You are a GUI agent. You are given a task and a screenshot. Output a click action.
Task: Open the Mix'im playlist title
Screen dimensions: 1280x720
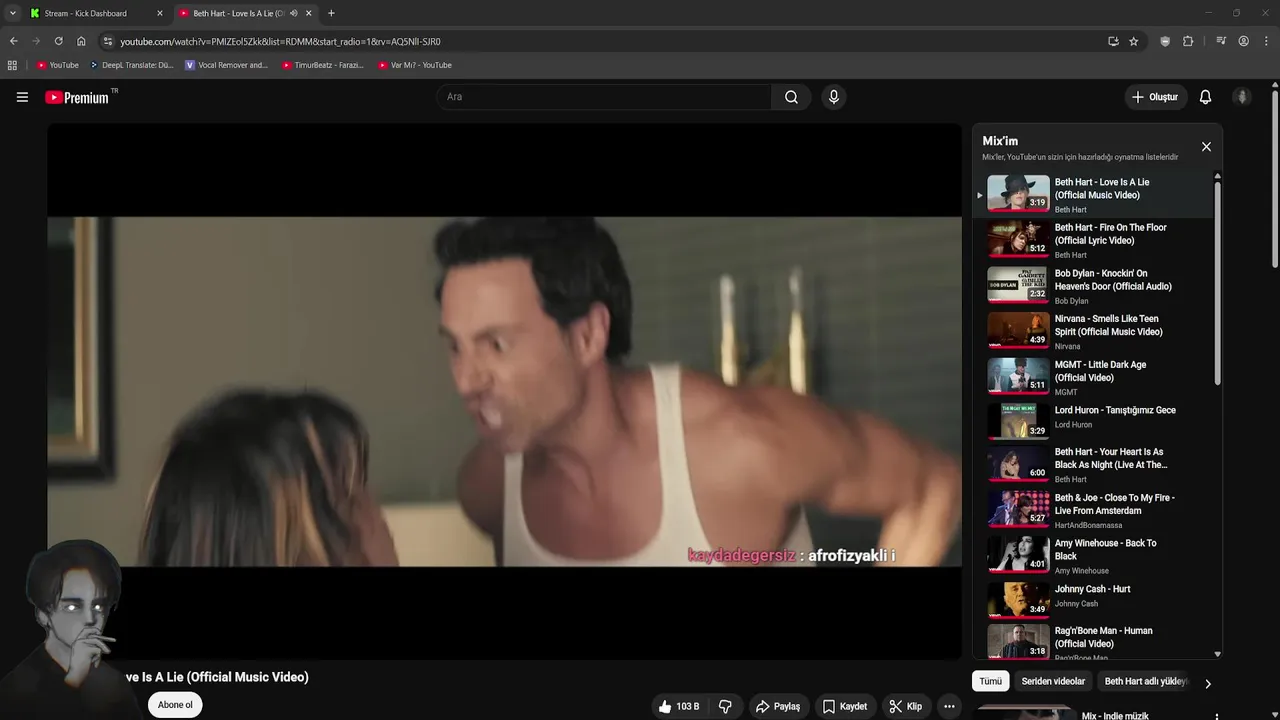coord(1000,141)
